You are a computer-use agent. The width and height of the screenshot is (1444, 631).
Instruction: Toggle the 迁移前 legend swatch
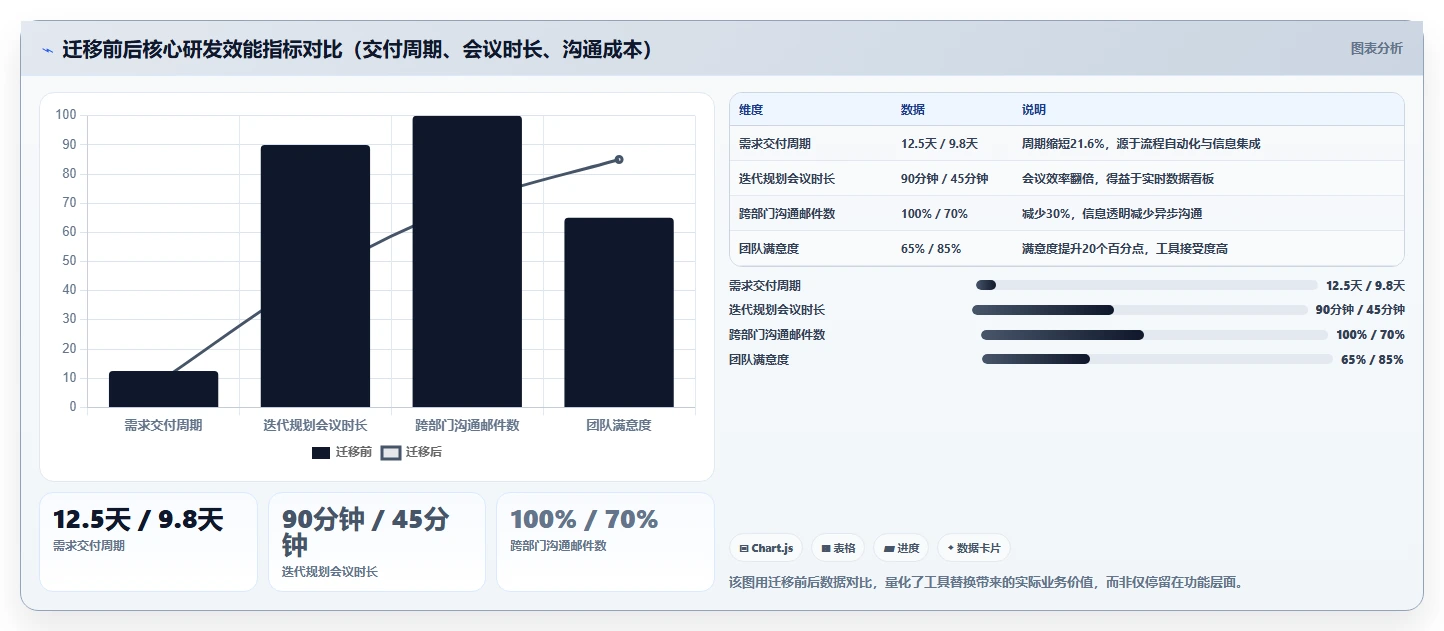pos(321,453)
